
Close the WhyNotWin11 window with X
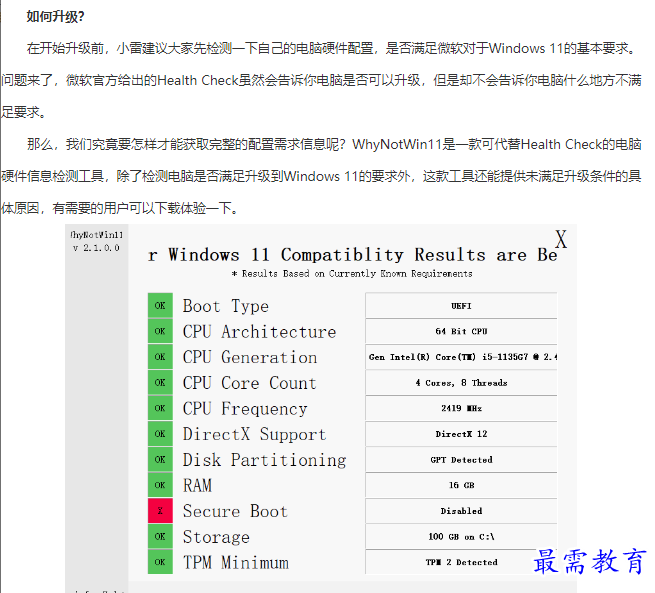pos(561,239)
